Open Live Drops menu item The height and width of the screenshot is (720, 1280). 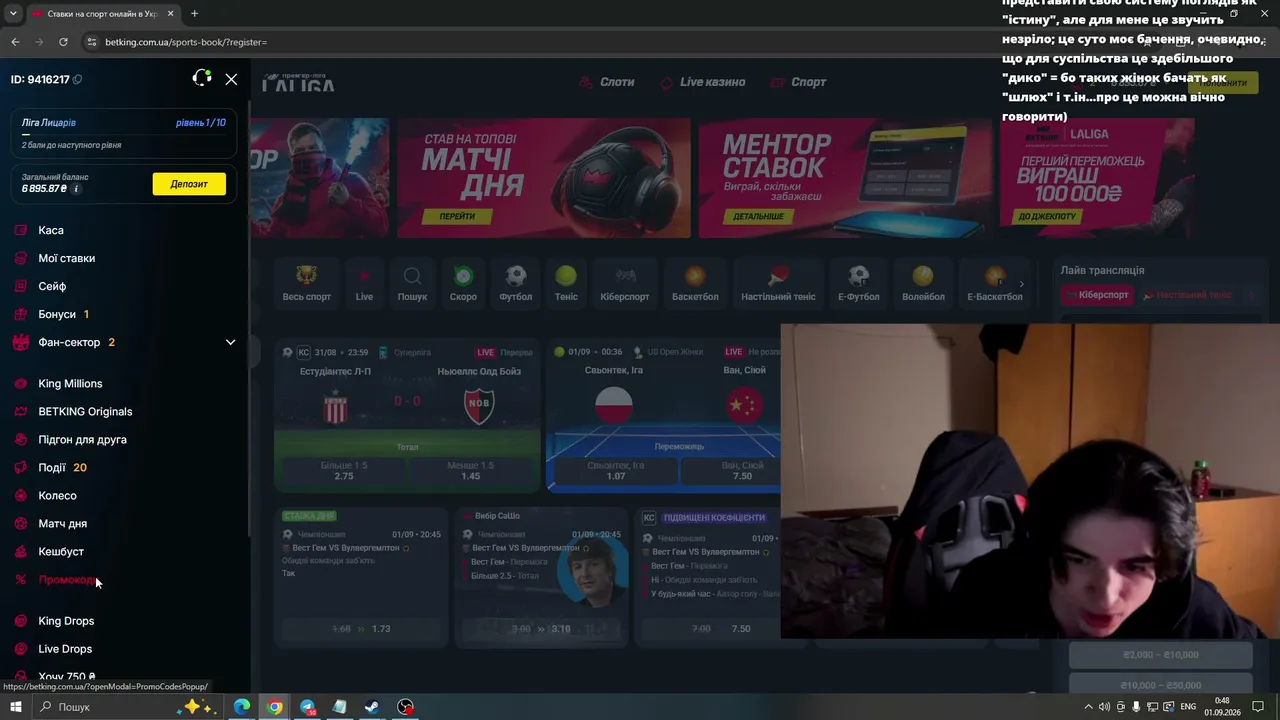pyautogui.click(x=65, y=649)
